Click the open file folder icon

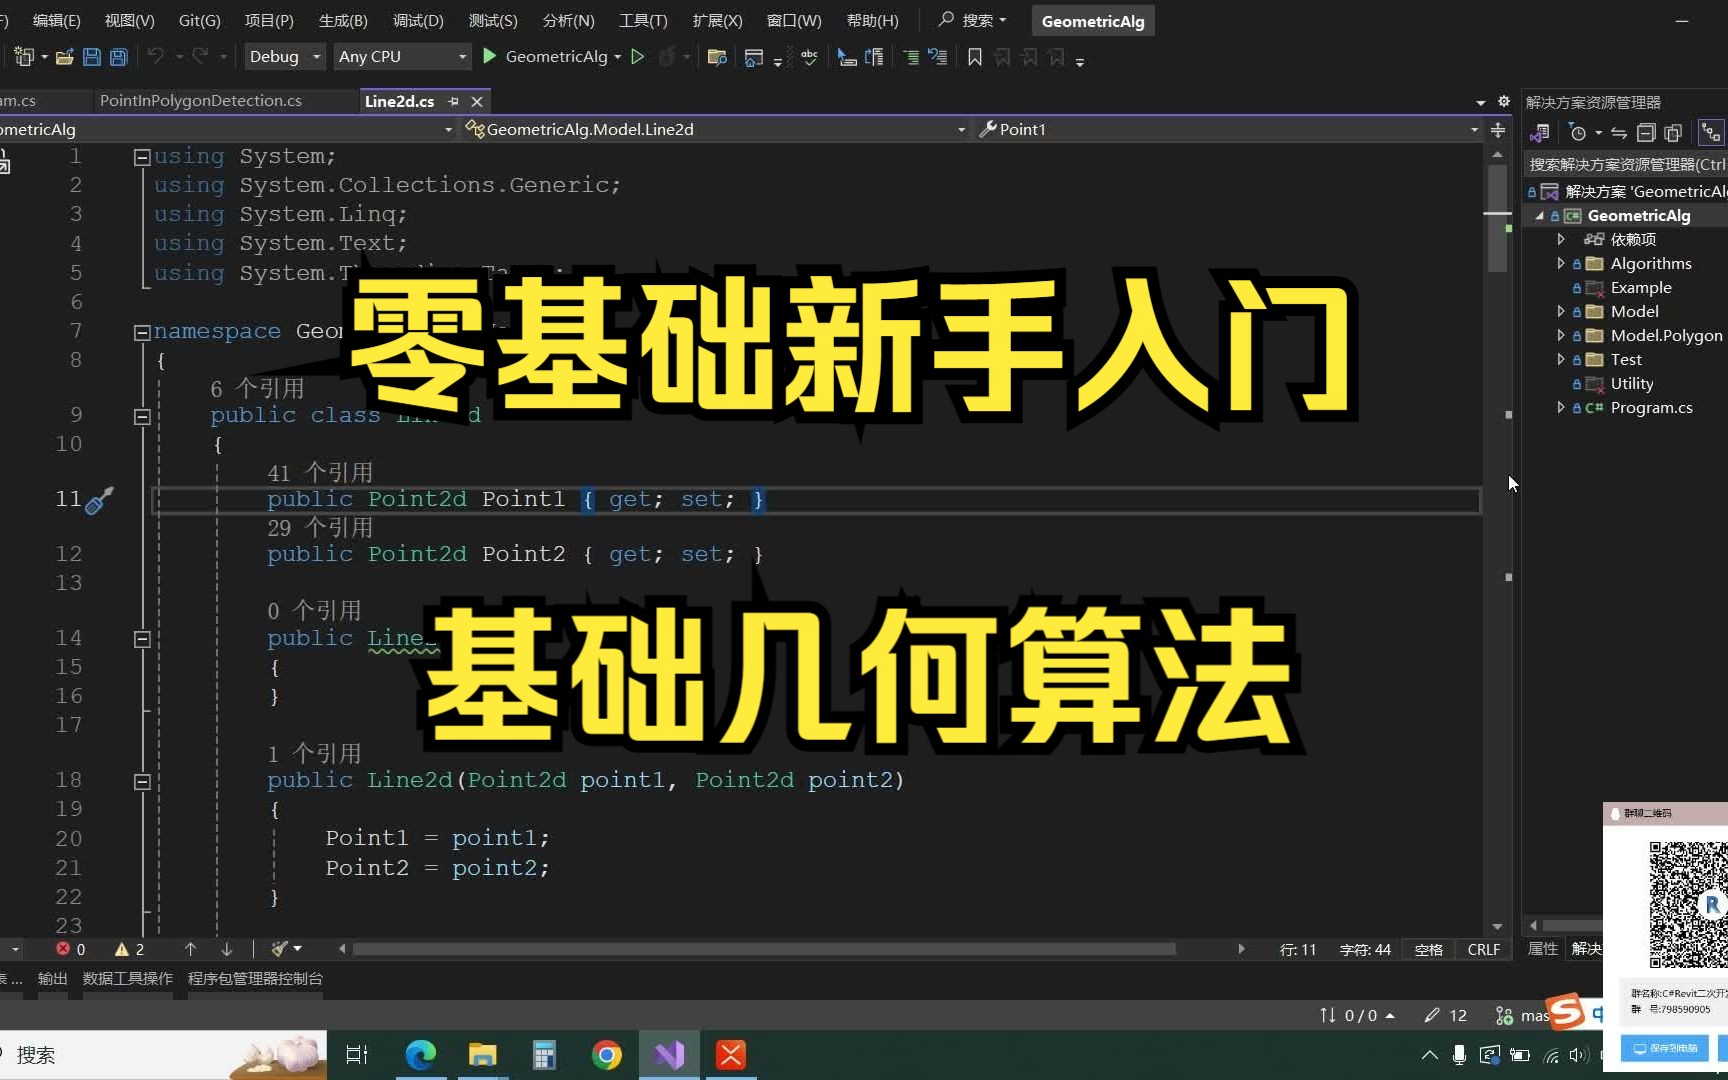[65, 57]
